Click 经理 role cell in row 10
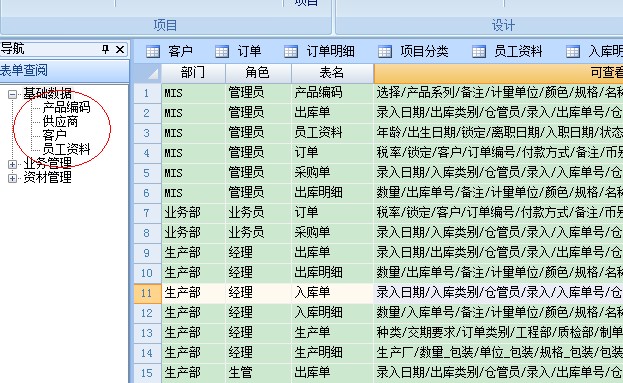 coord(258,273)
